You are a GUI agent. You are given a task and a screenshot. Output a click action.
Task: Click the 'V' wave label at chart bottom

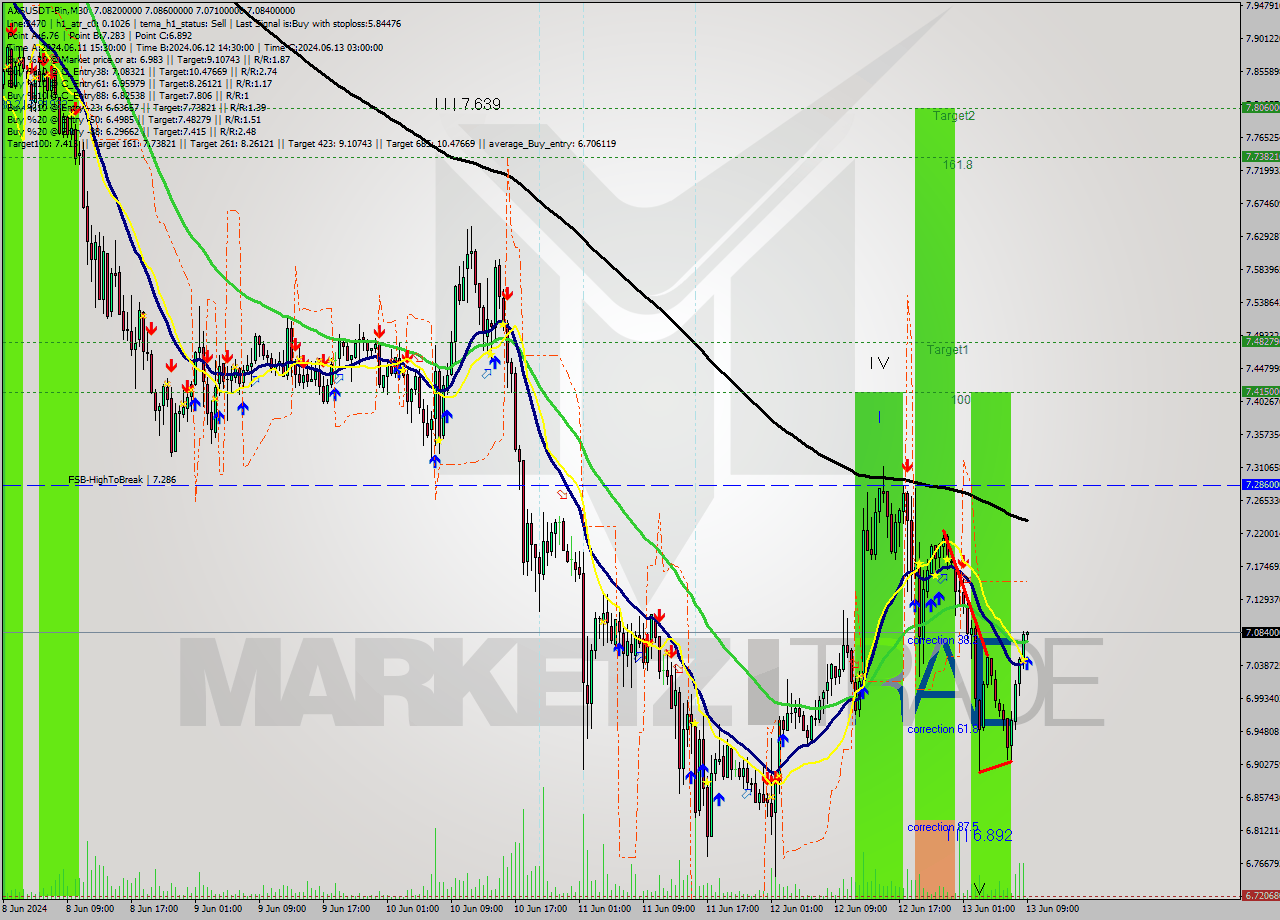[979, 889]
